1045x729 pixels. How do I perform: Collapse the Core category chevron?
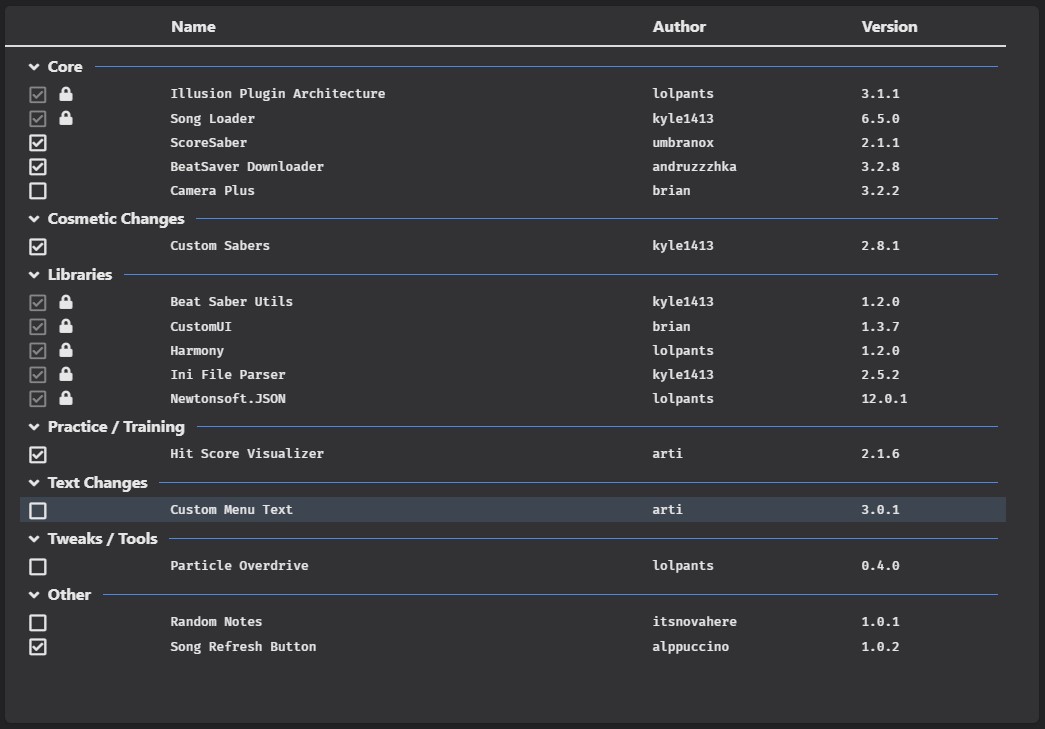(34, 67)
